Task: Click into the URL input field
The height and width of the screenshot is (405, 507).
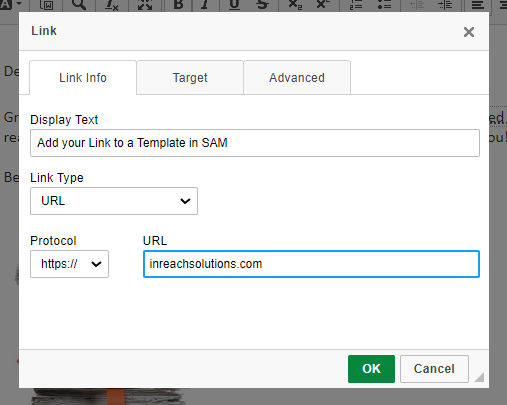Action: click(311, 264)
